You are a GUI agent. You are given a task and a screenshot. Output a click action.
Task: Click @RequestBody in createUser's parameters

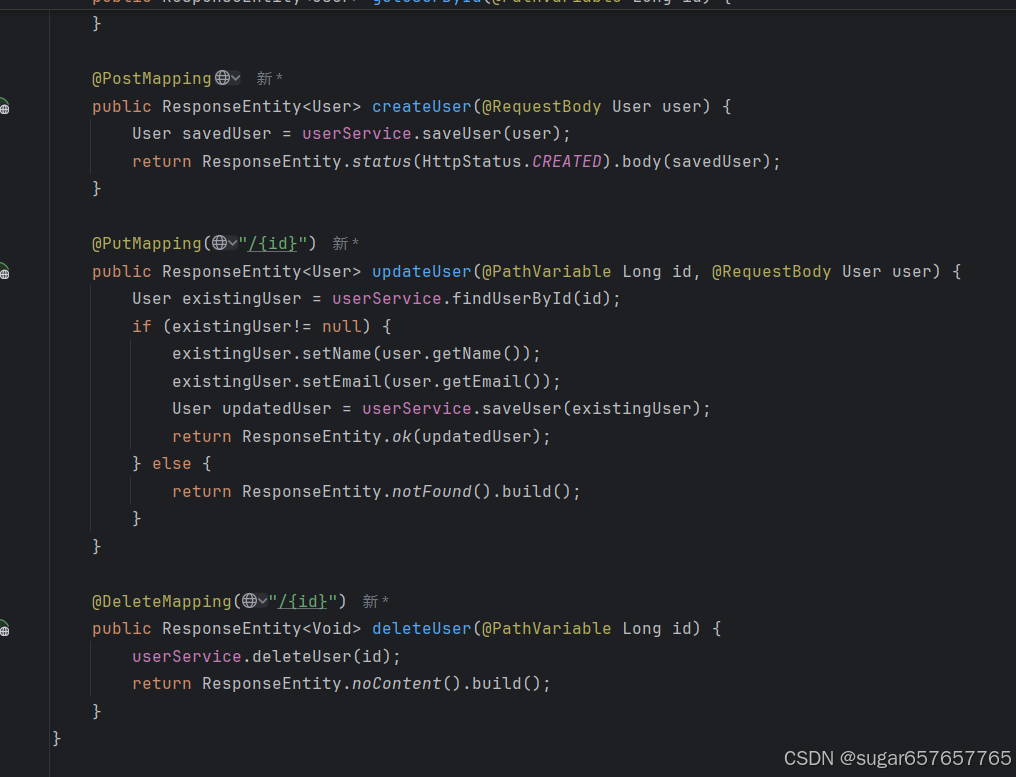542,106
